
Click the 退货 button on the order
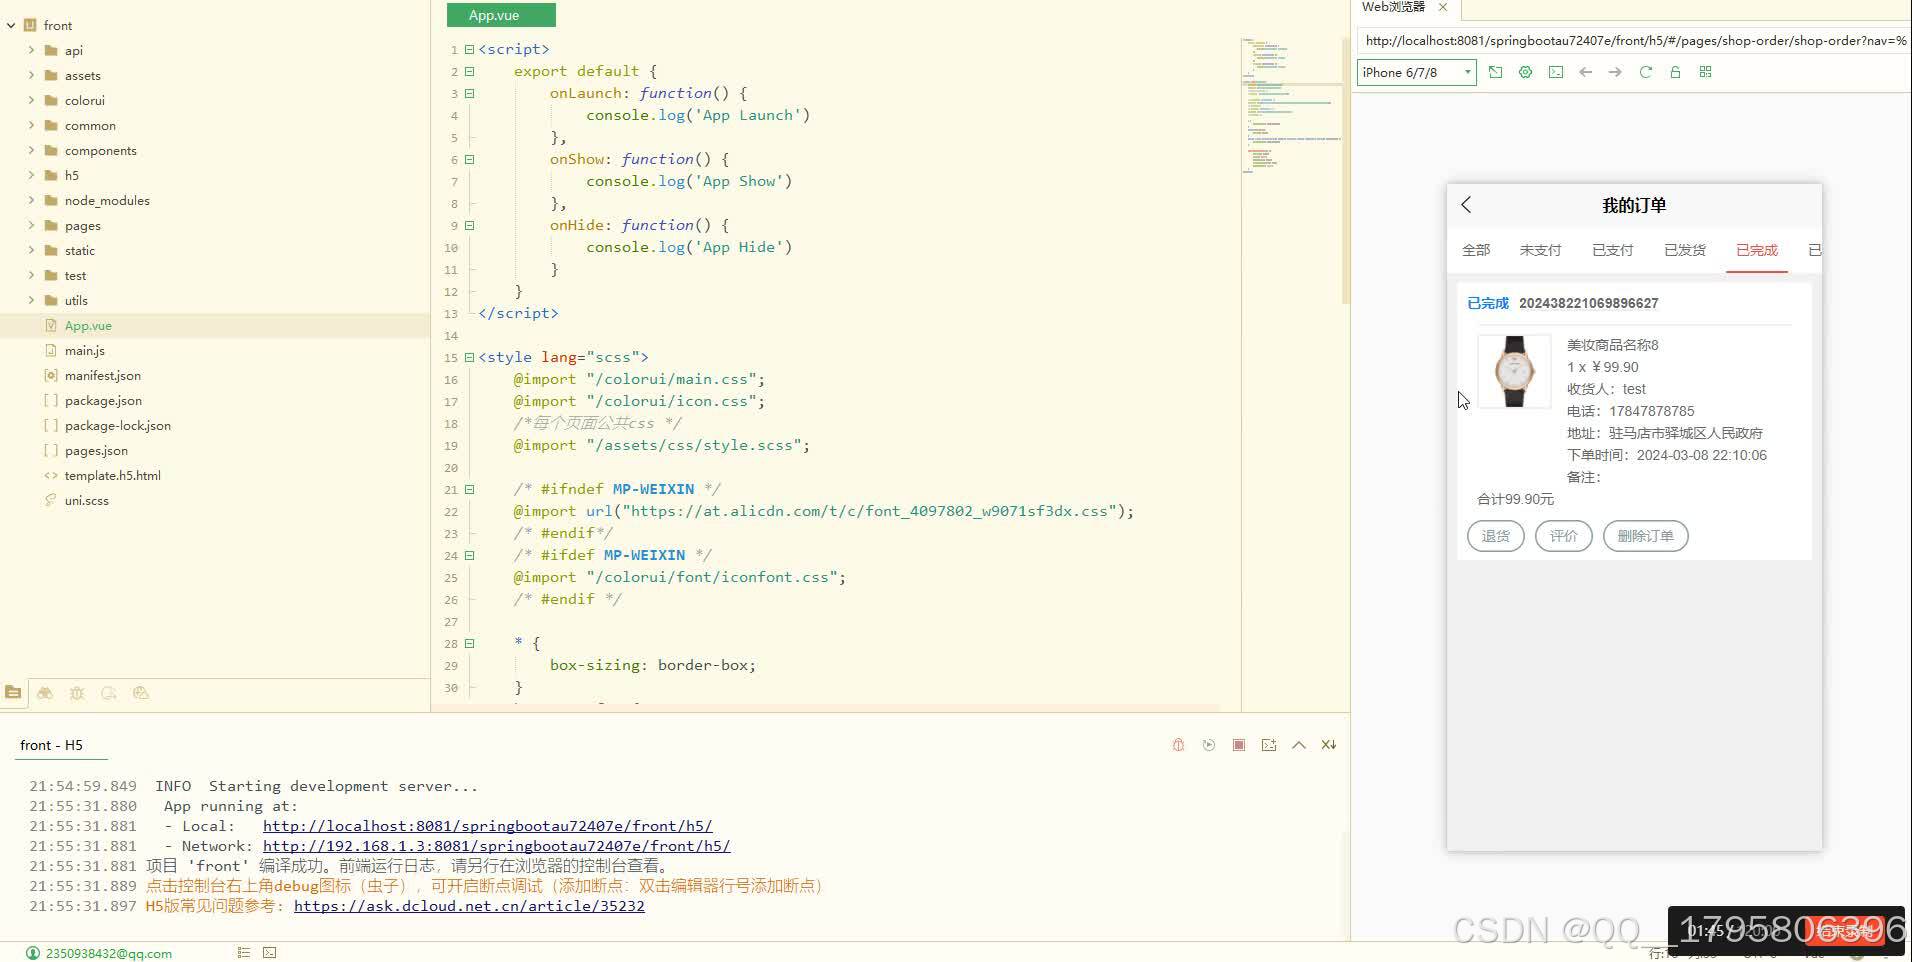coord(1496,536)
